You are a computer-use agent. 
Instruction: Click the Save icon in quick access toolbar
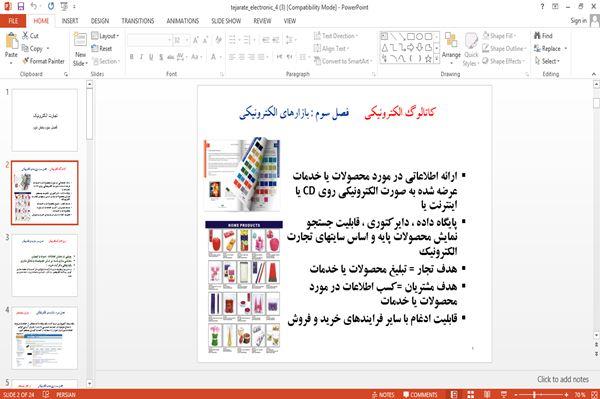[x=21, y=7]
